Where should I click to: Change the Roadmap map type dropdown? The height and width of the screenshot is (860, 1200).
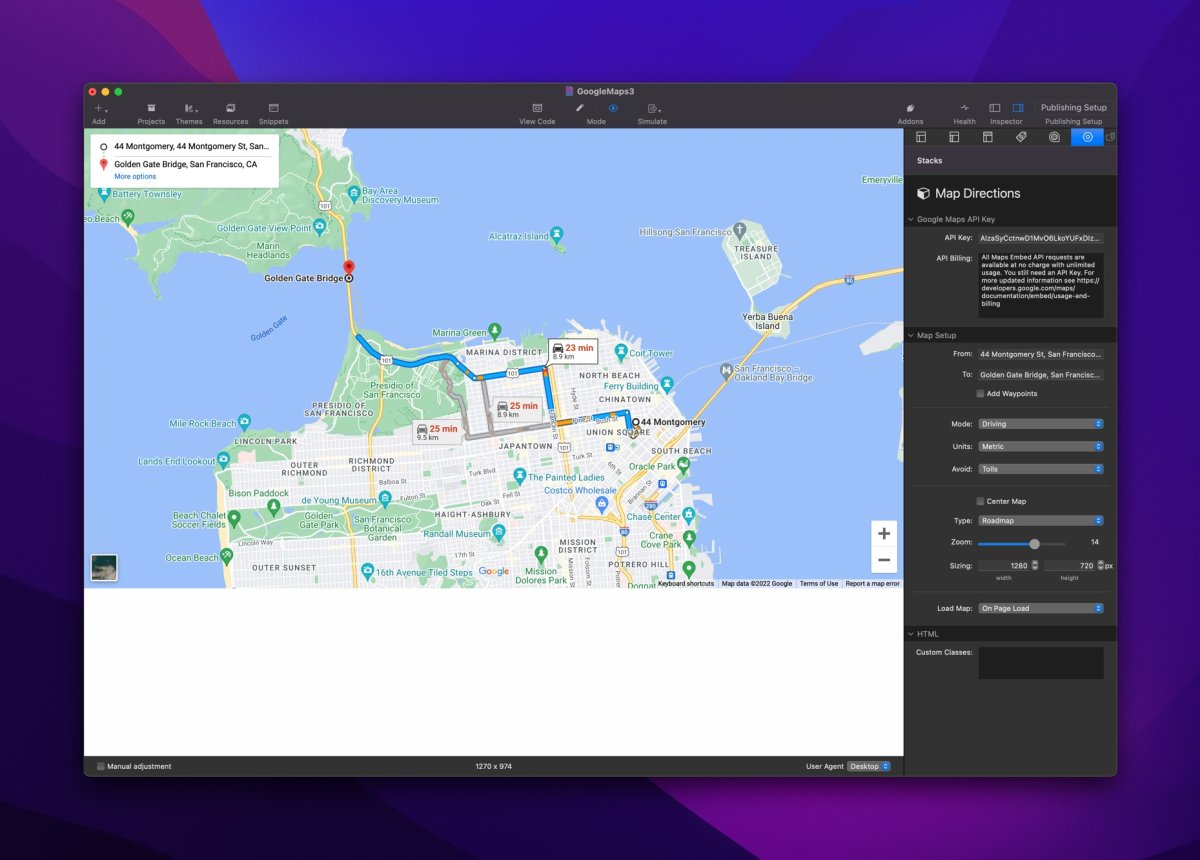1041,520
